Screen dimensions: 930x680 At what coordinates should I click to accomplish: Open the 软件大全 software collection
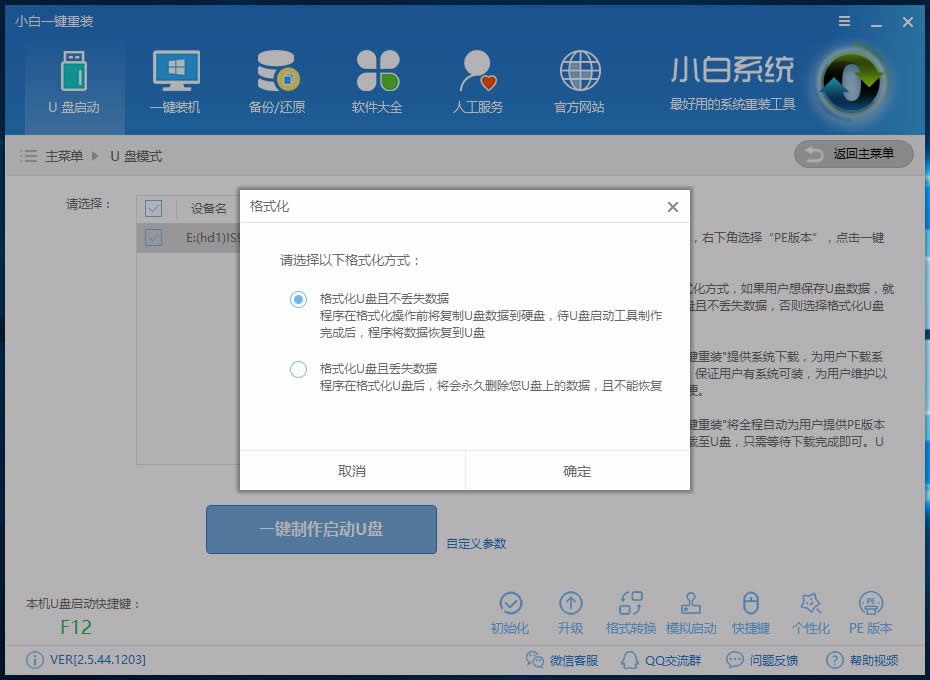coord(376,78)
